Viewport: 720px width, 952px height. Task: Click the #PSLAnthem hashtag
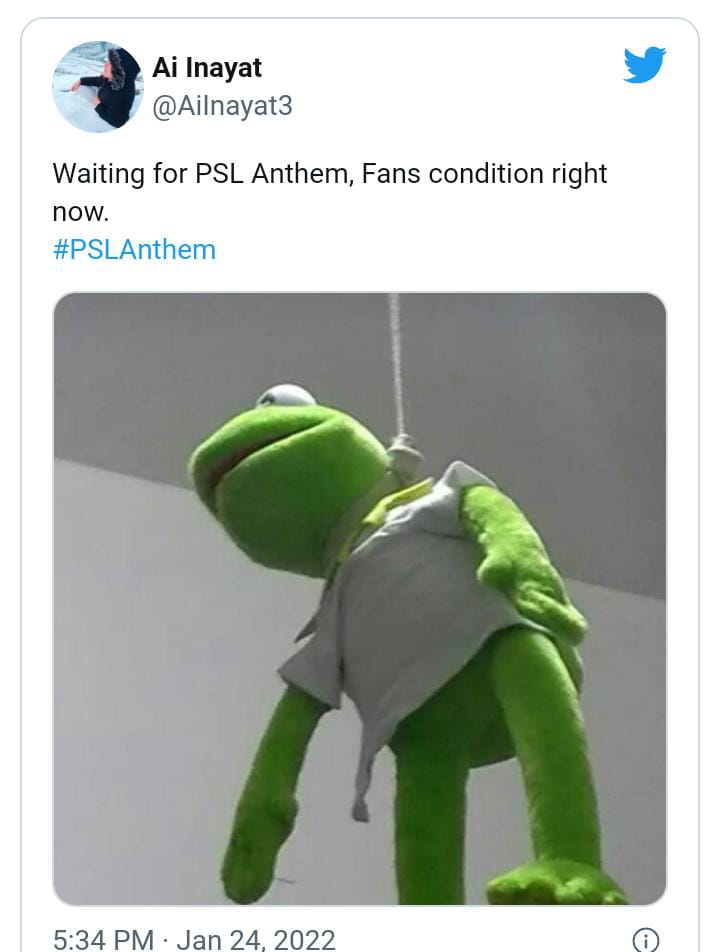(x=134, y=250)
